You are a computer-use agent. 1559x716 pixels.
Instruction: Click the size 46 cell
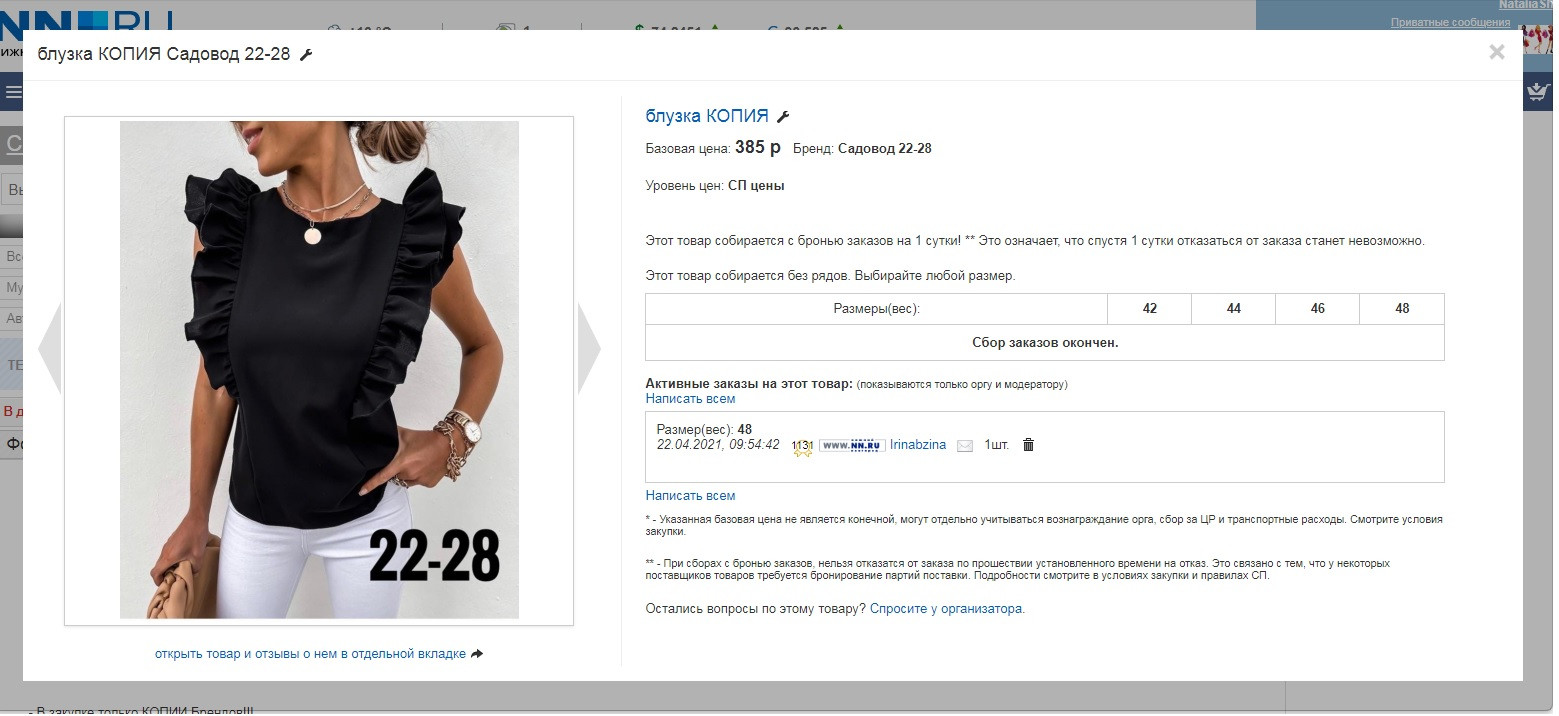pyautogui.click(x=1318, y=309)
